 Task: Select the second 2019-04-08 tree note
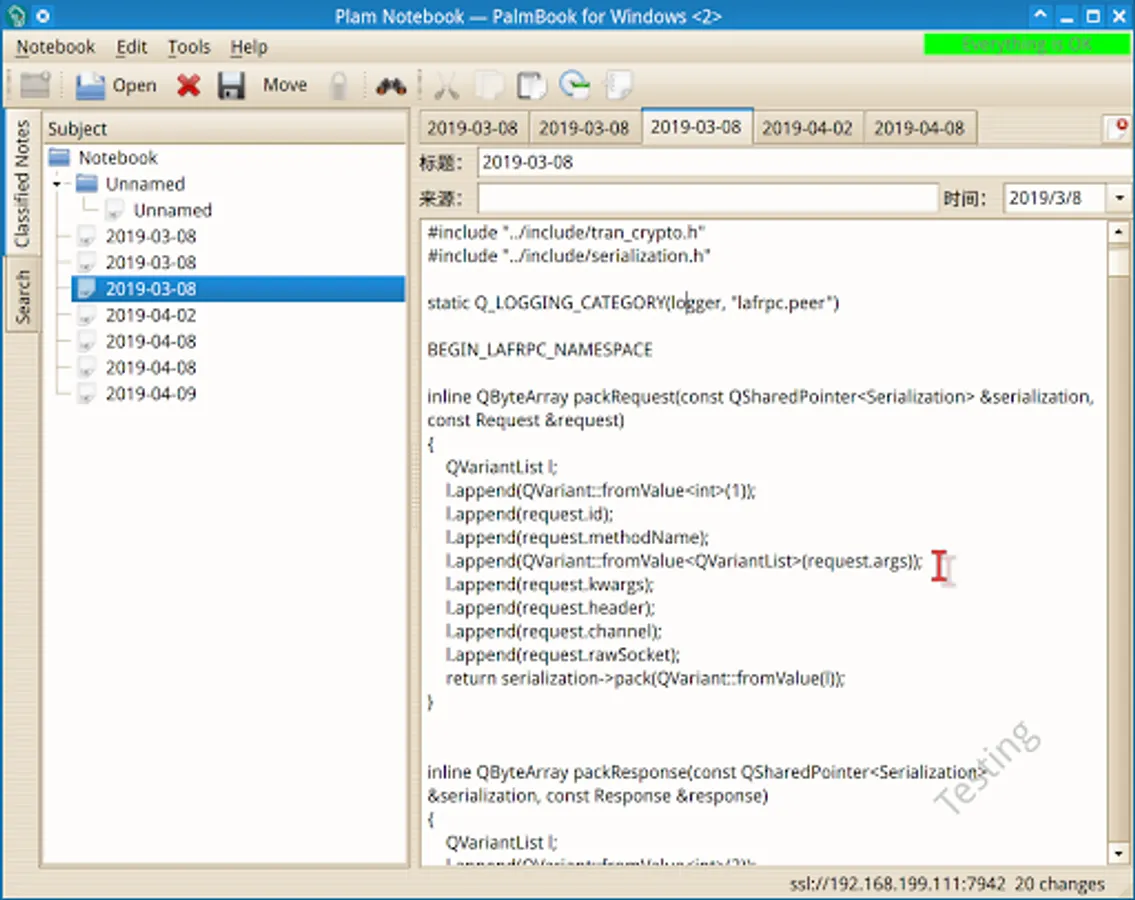pyautogui.click(x=151, y=367)
